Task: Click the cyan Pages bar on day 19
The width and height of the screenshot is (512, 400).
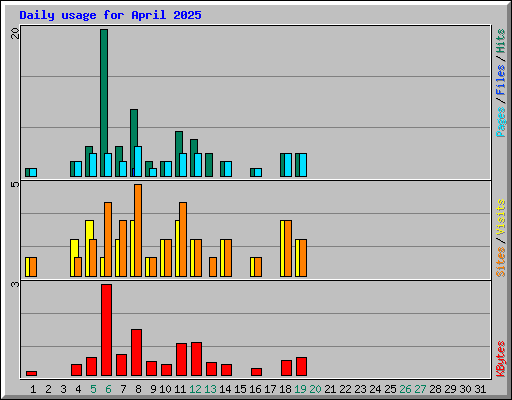Action: (303, 165)
